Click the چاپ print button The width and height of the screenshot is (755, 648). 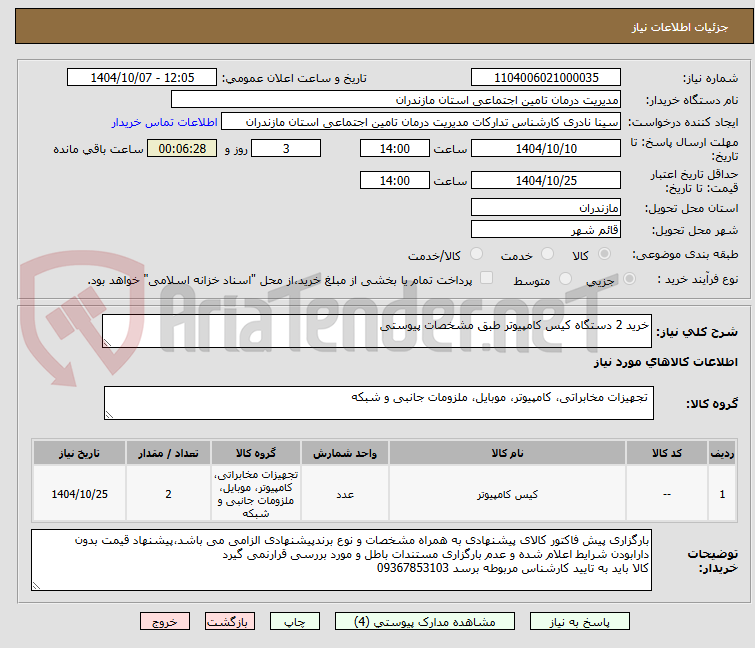[x=295, y=622]
